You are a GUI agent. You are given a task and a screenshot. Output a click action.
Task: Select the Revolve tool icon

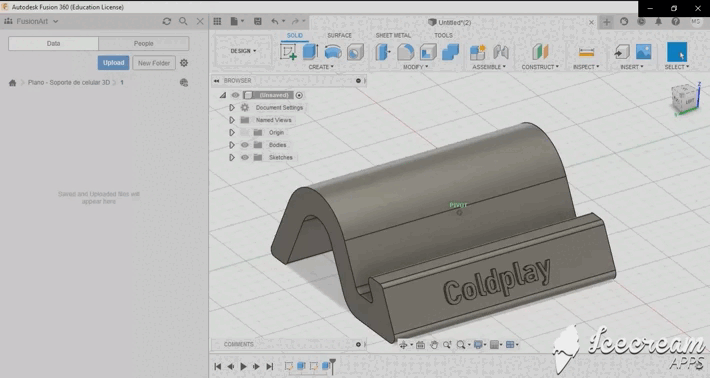(333, 52)
